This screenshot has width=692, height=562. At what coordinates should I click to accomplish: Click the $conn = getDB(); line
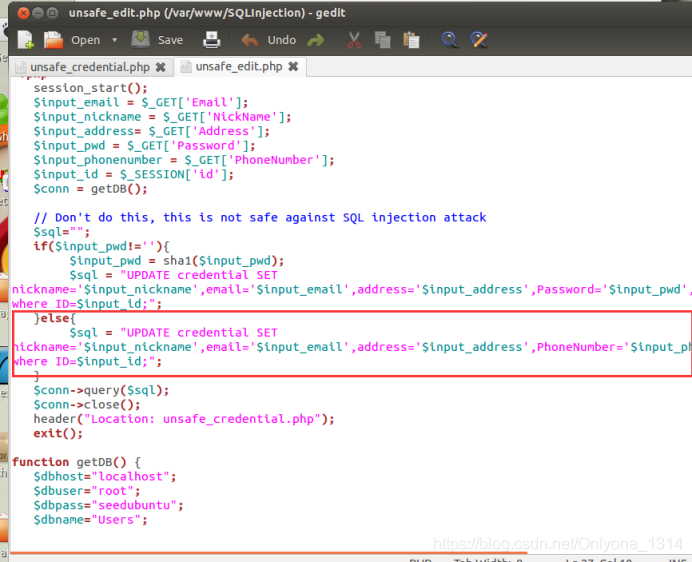tap(90, 189)
